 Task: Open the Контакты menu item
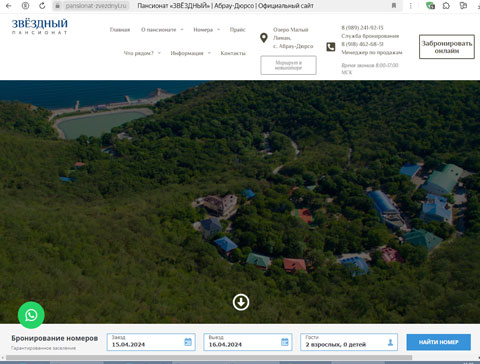[233, 53]
